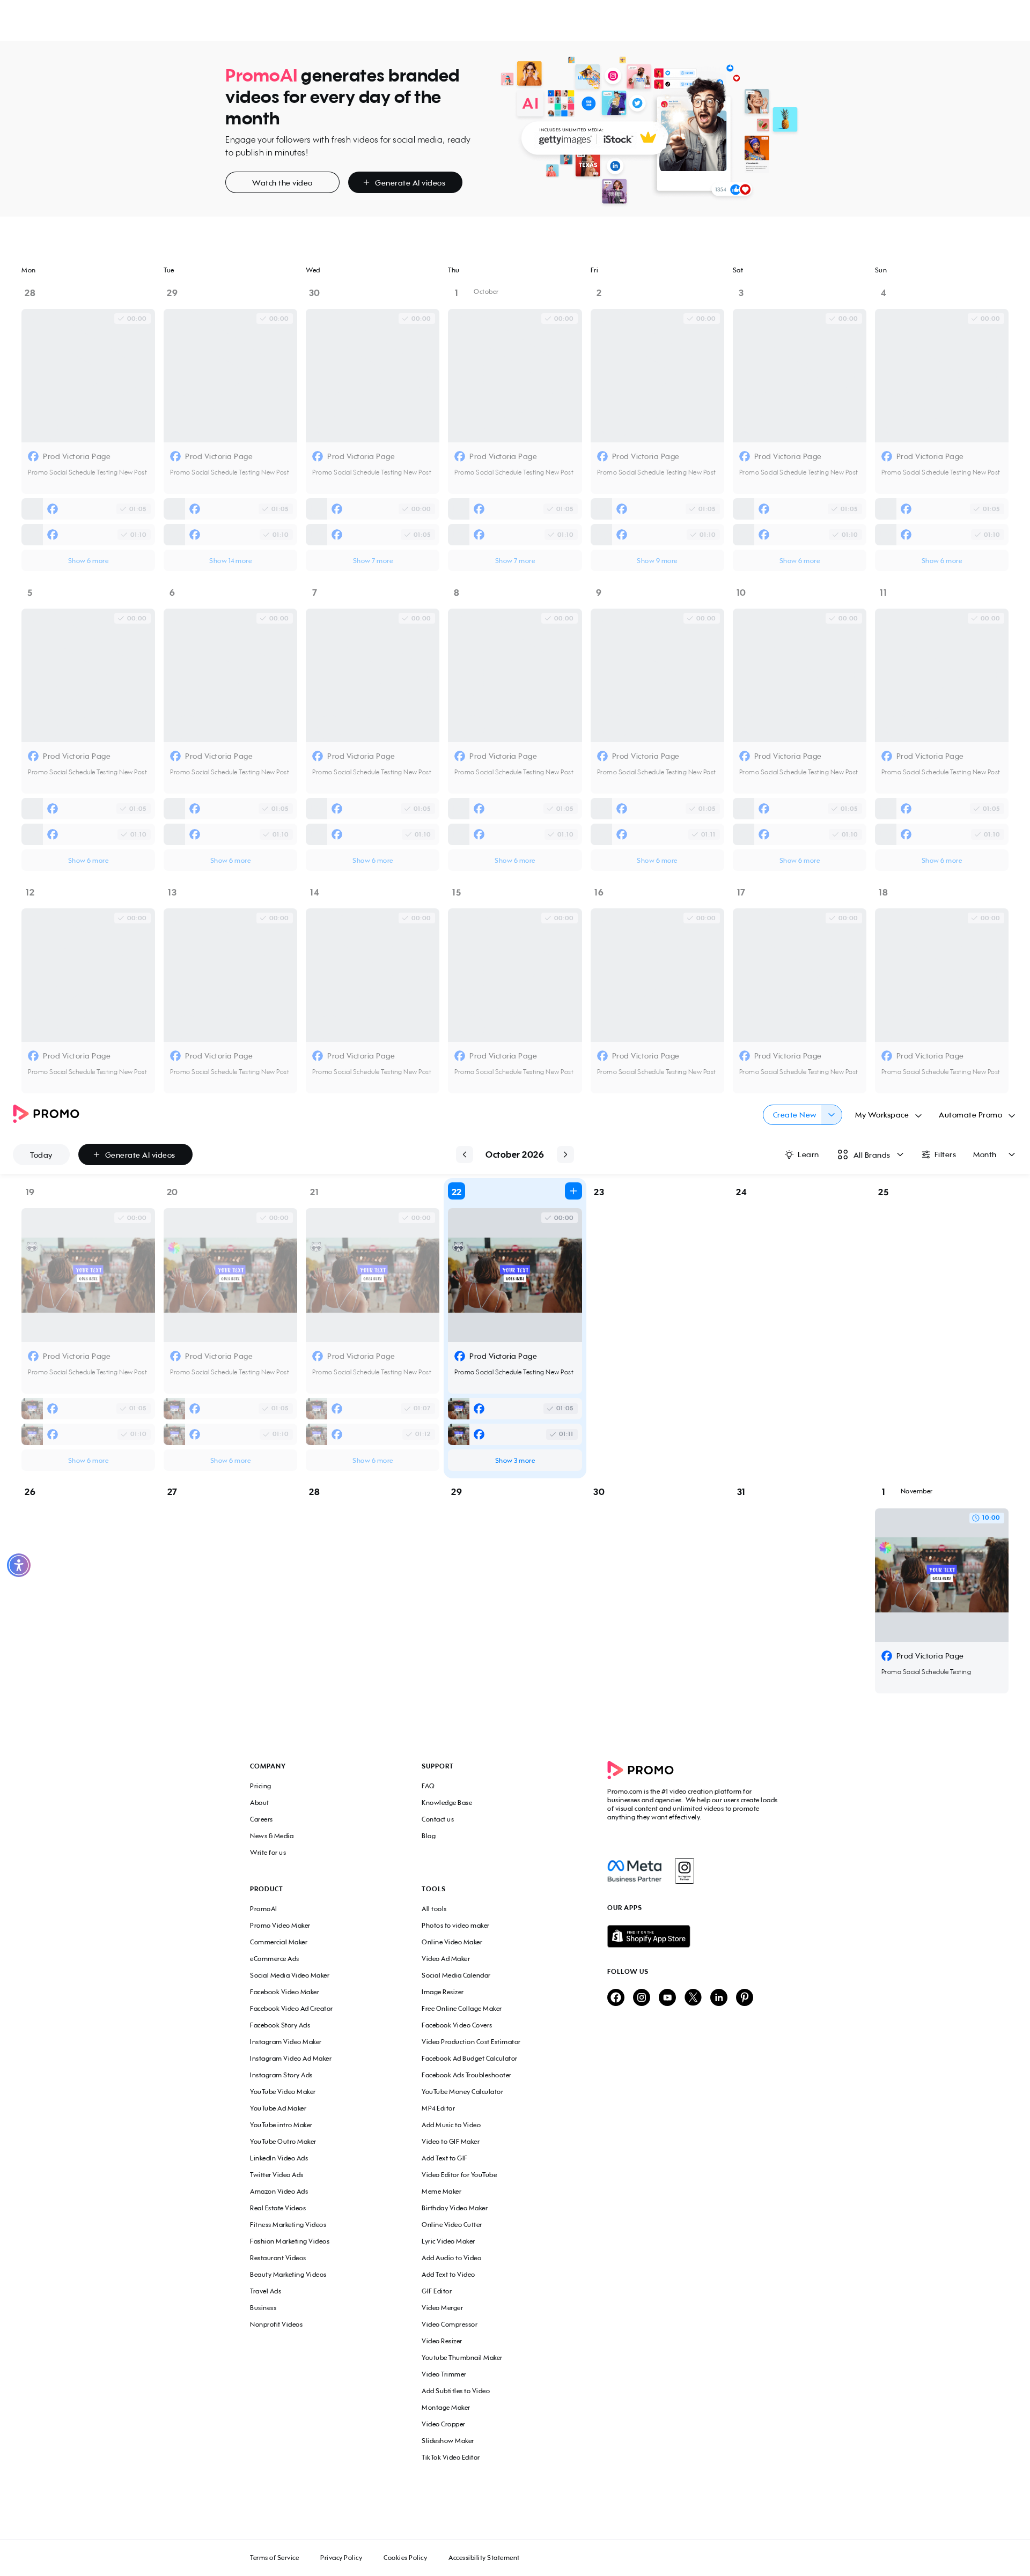Click the Generate AI videos button in toolbar

click(x=135, y=1154)
